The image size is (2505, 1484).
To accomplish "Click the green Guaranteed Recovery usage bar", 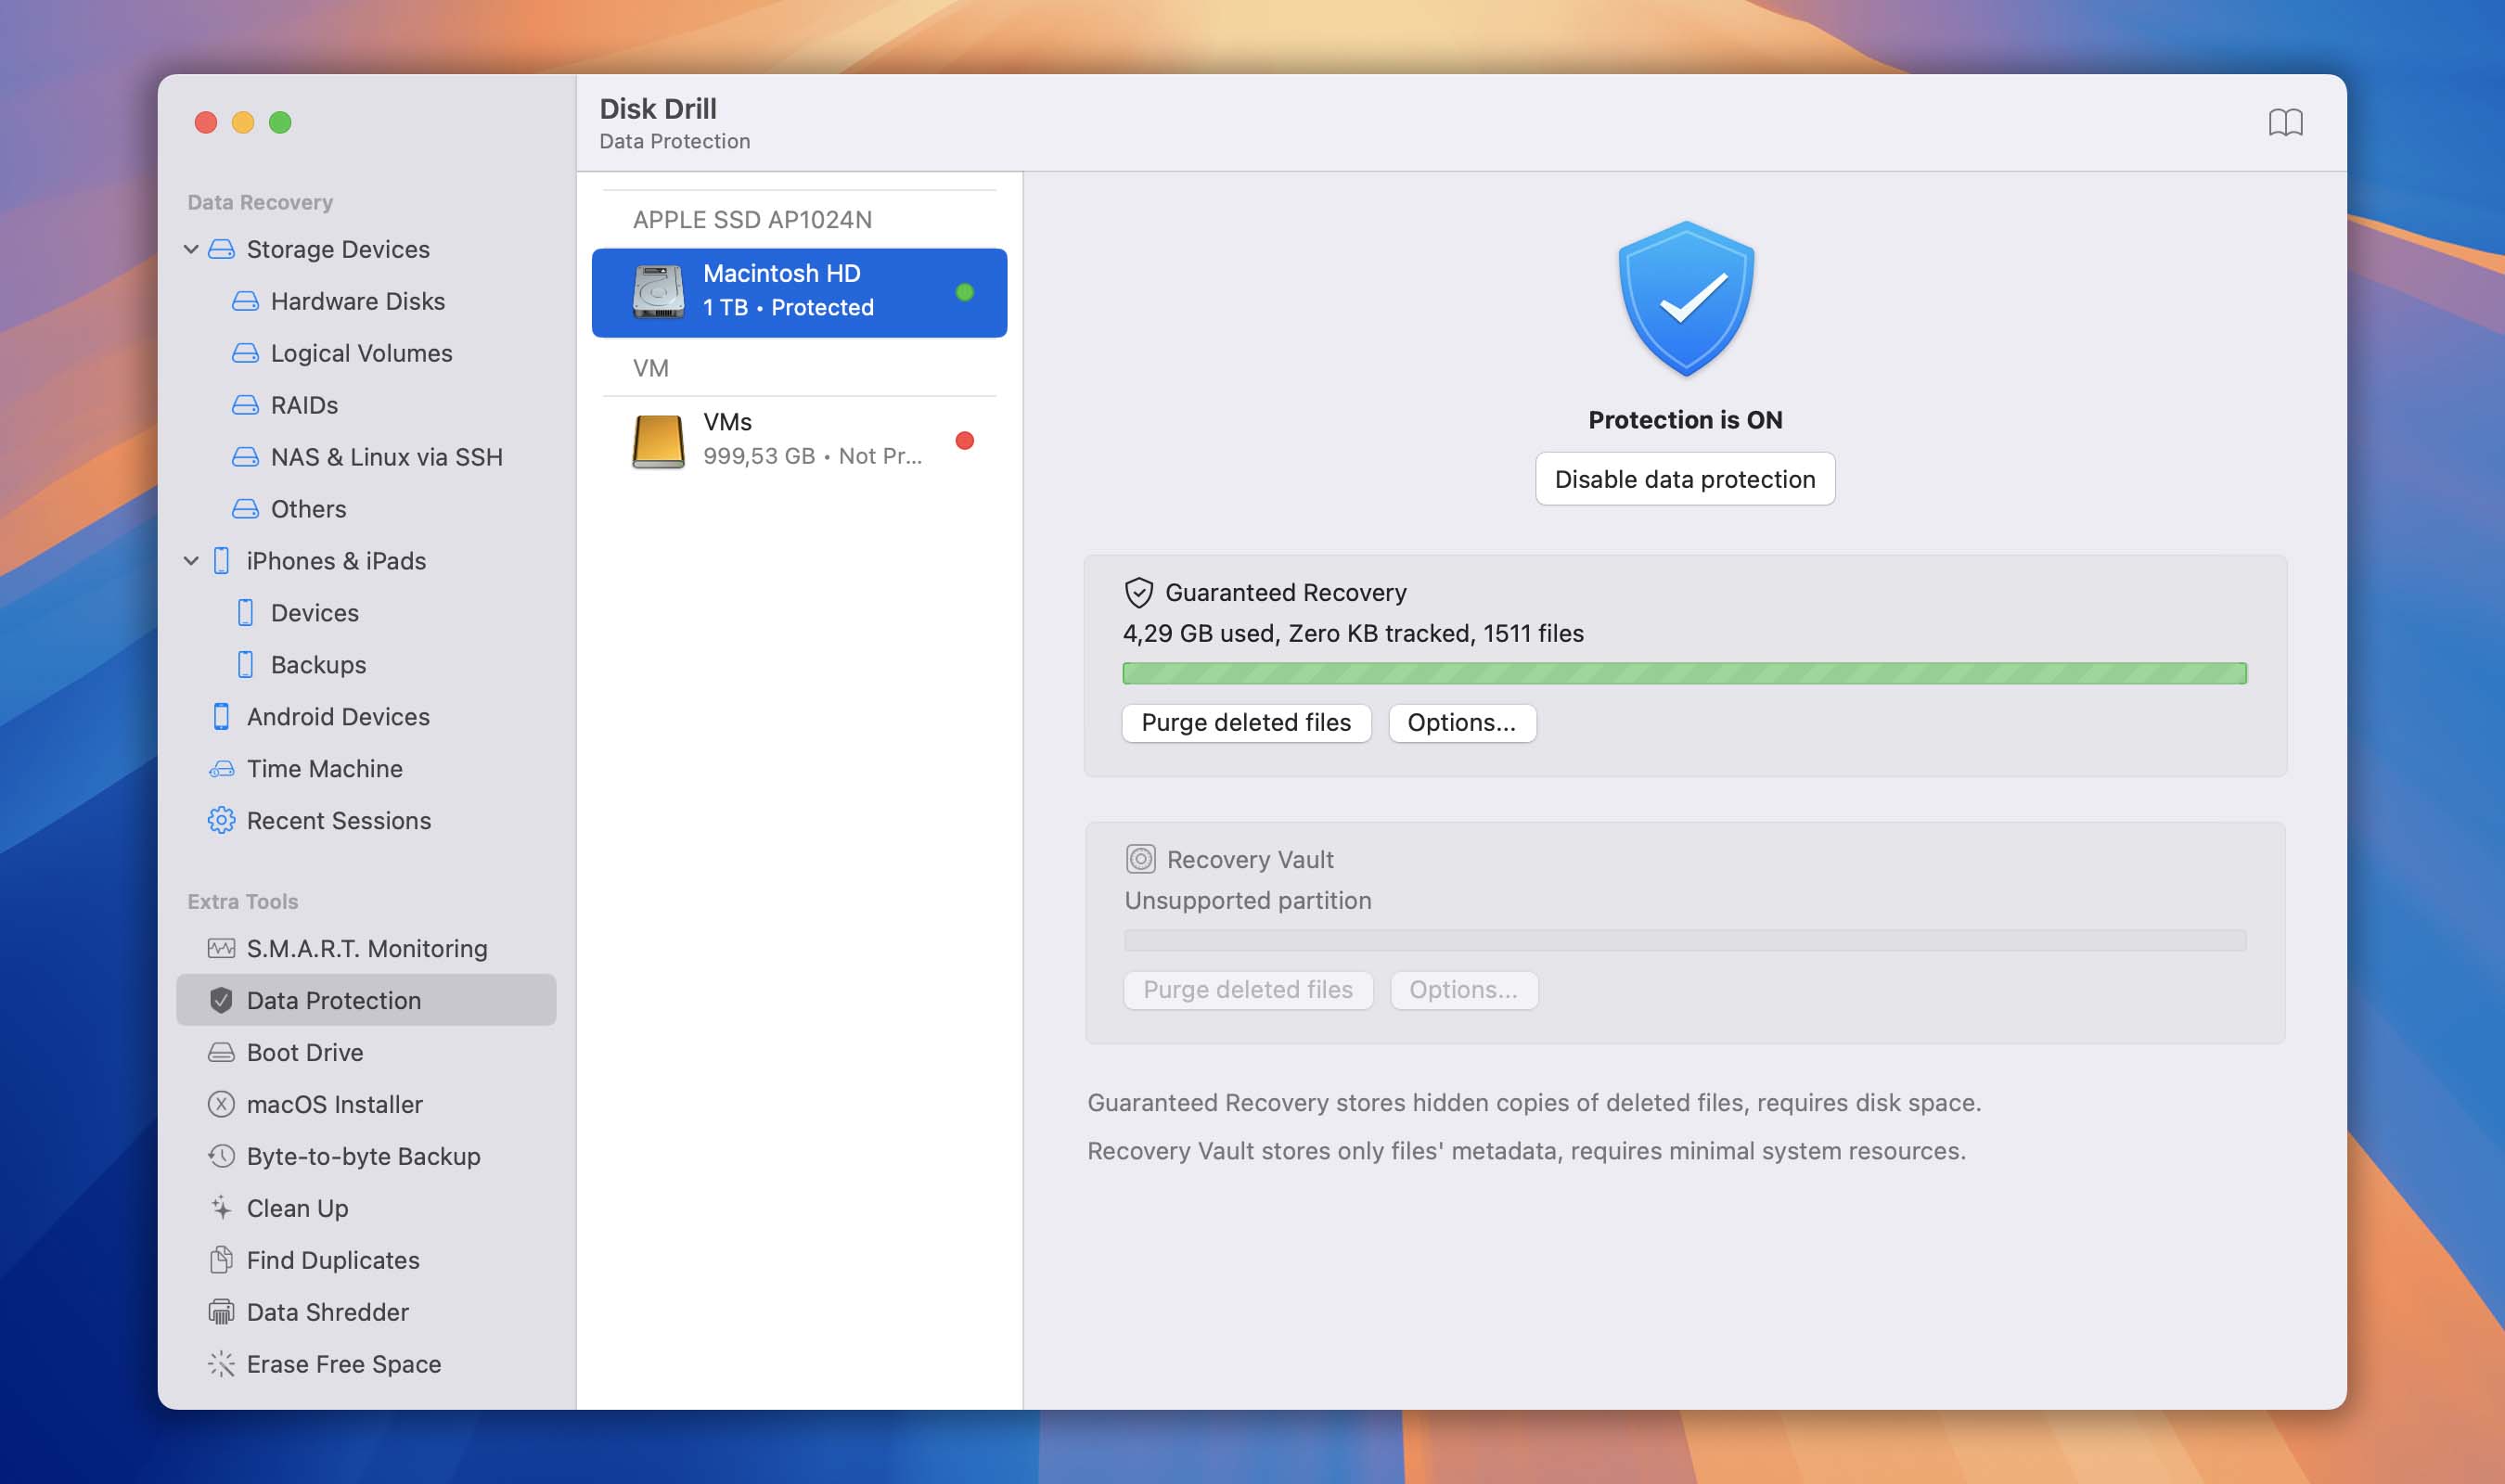I will tap(1684, 673).
